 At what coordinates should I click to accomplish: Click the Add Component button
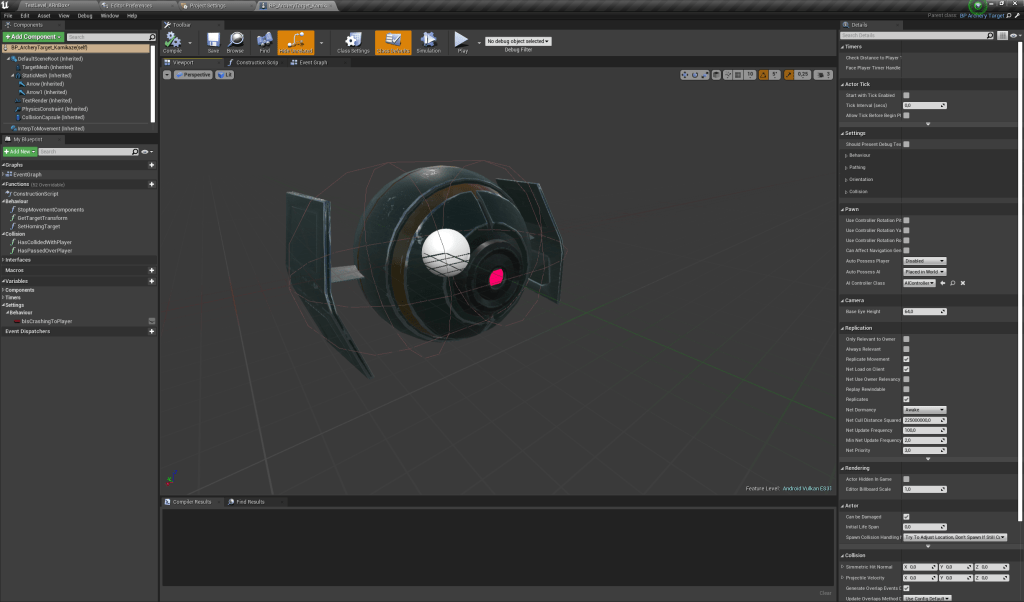pyautogui.click(x=32, y=36)
